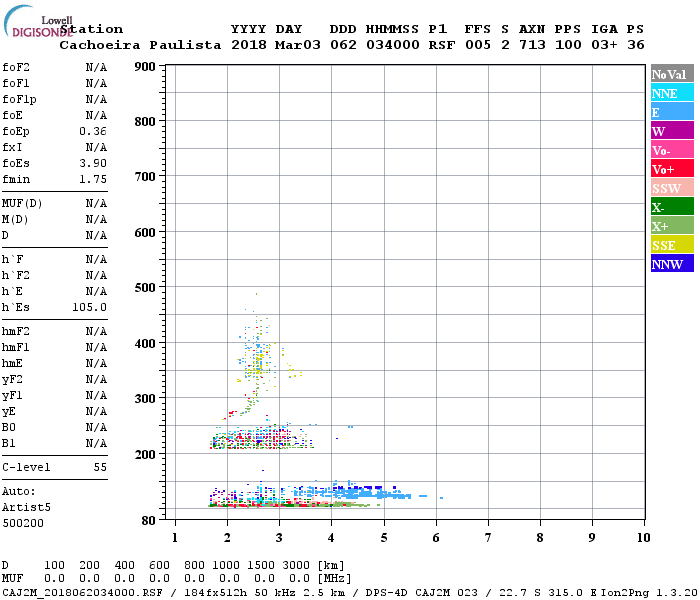Click the IGA value 03+
The image size is (700, 600).
point(604,45)
